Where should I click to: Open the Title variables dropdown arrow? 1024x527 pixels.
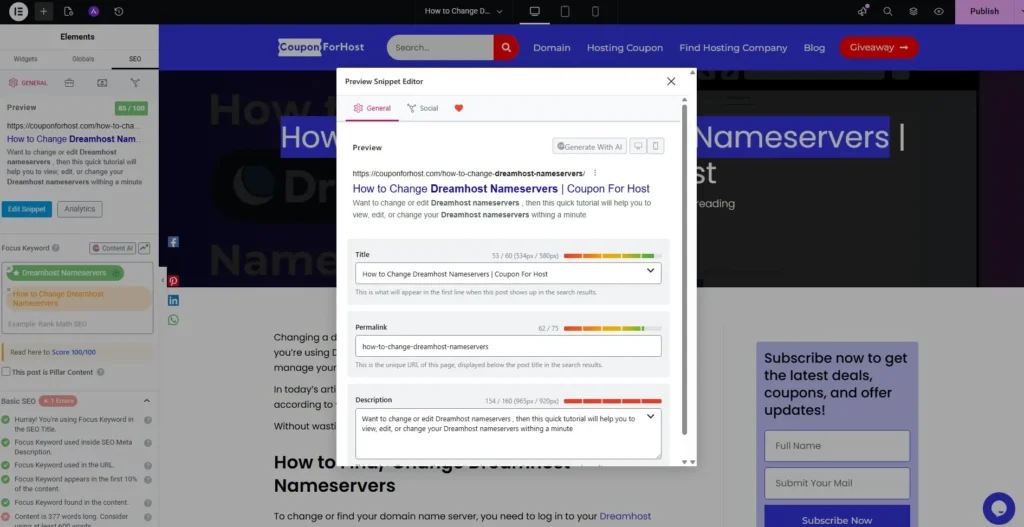tap(650, 271)
